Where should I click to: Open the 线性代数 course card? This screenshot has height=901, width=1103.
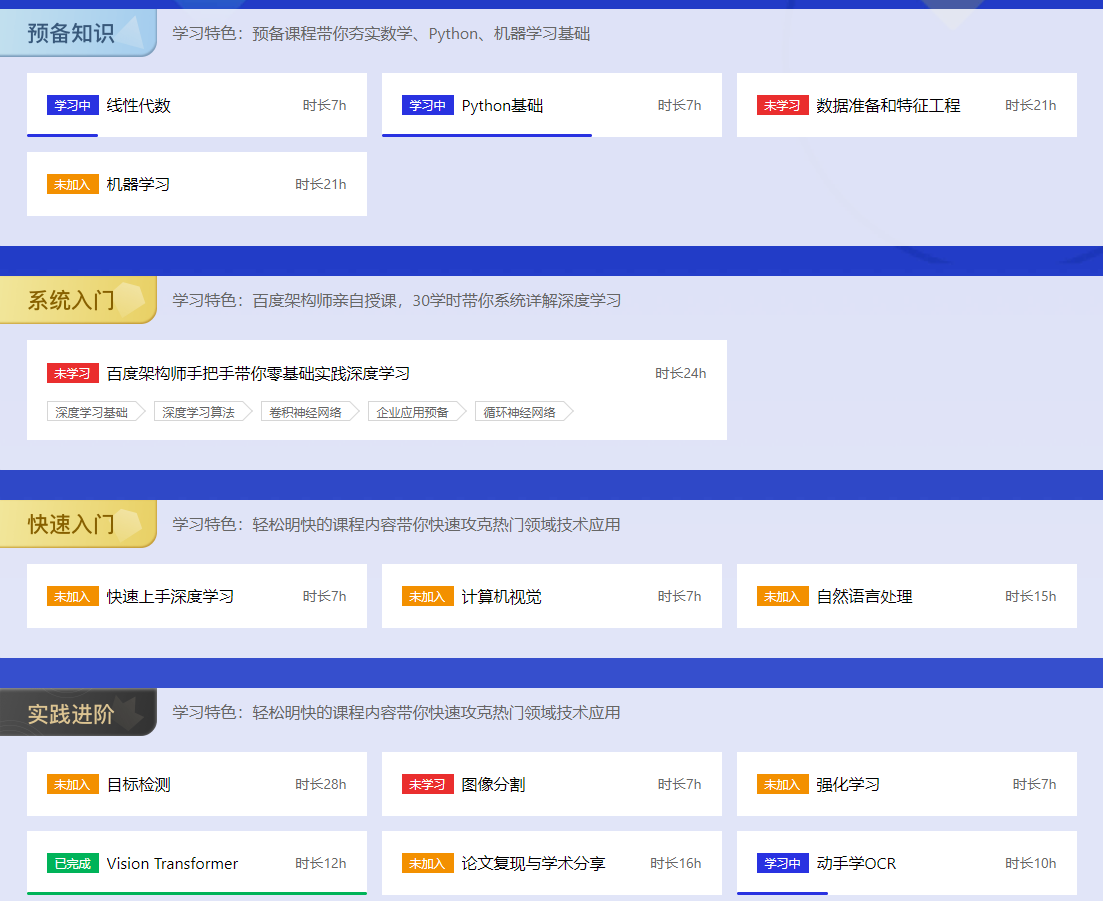pyautogui.click(x=197, y=105)
